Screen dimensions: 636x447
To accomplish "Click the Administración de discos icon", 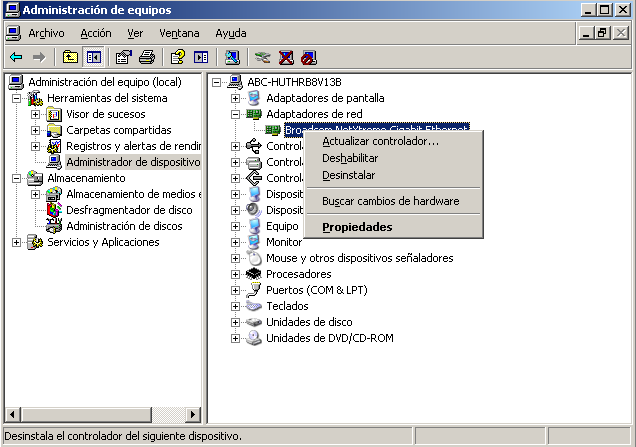I will click(54, 226).
